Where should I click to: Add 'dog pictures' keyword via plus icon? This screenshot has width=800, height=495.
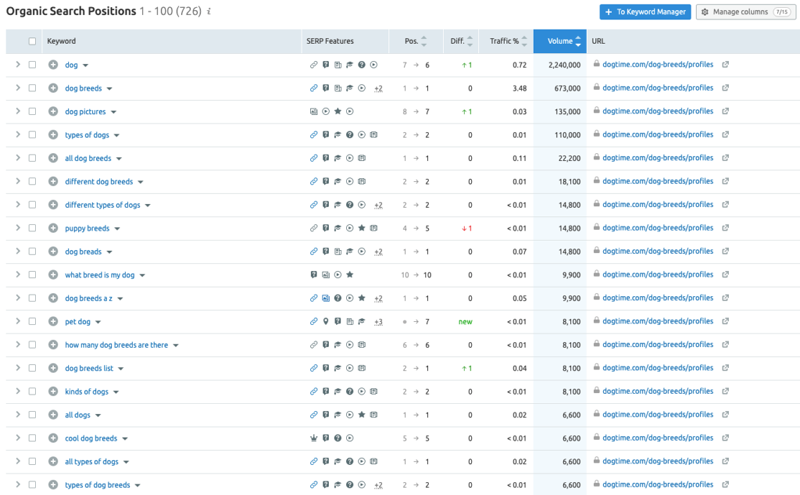pyautogui.click(x=53, y=111)
